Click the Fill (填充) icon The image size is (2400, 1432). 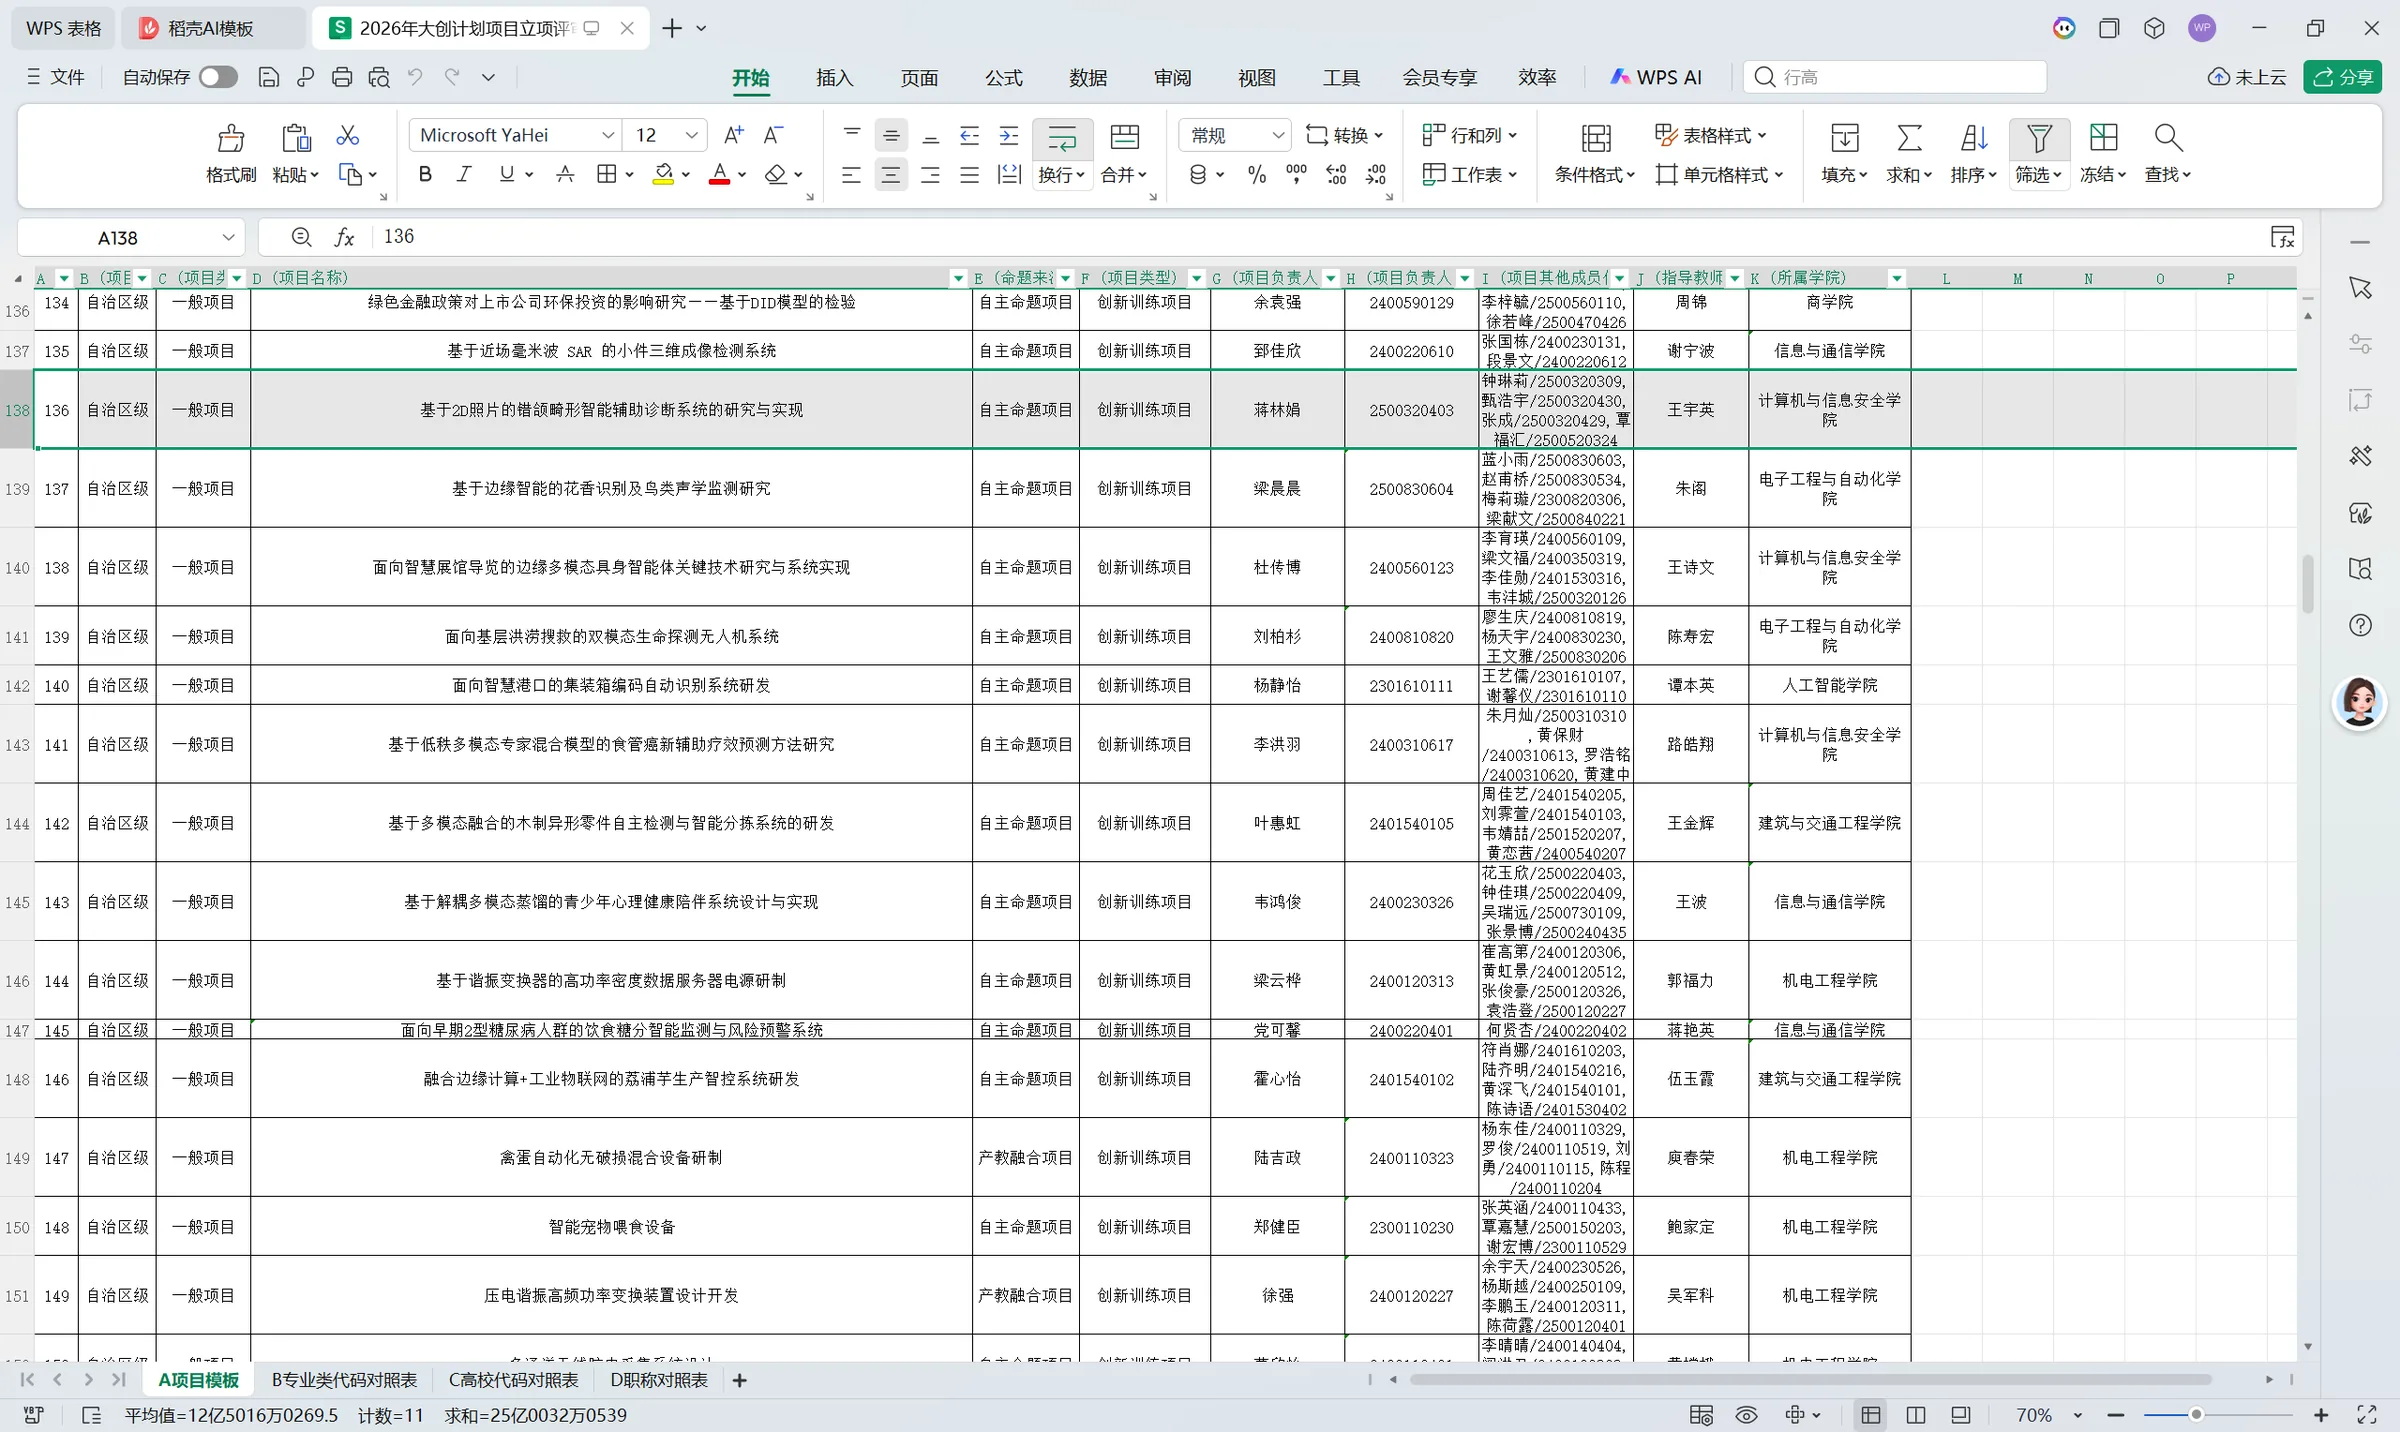[1844, 138]
